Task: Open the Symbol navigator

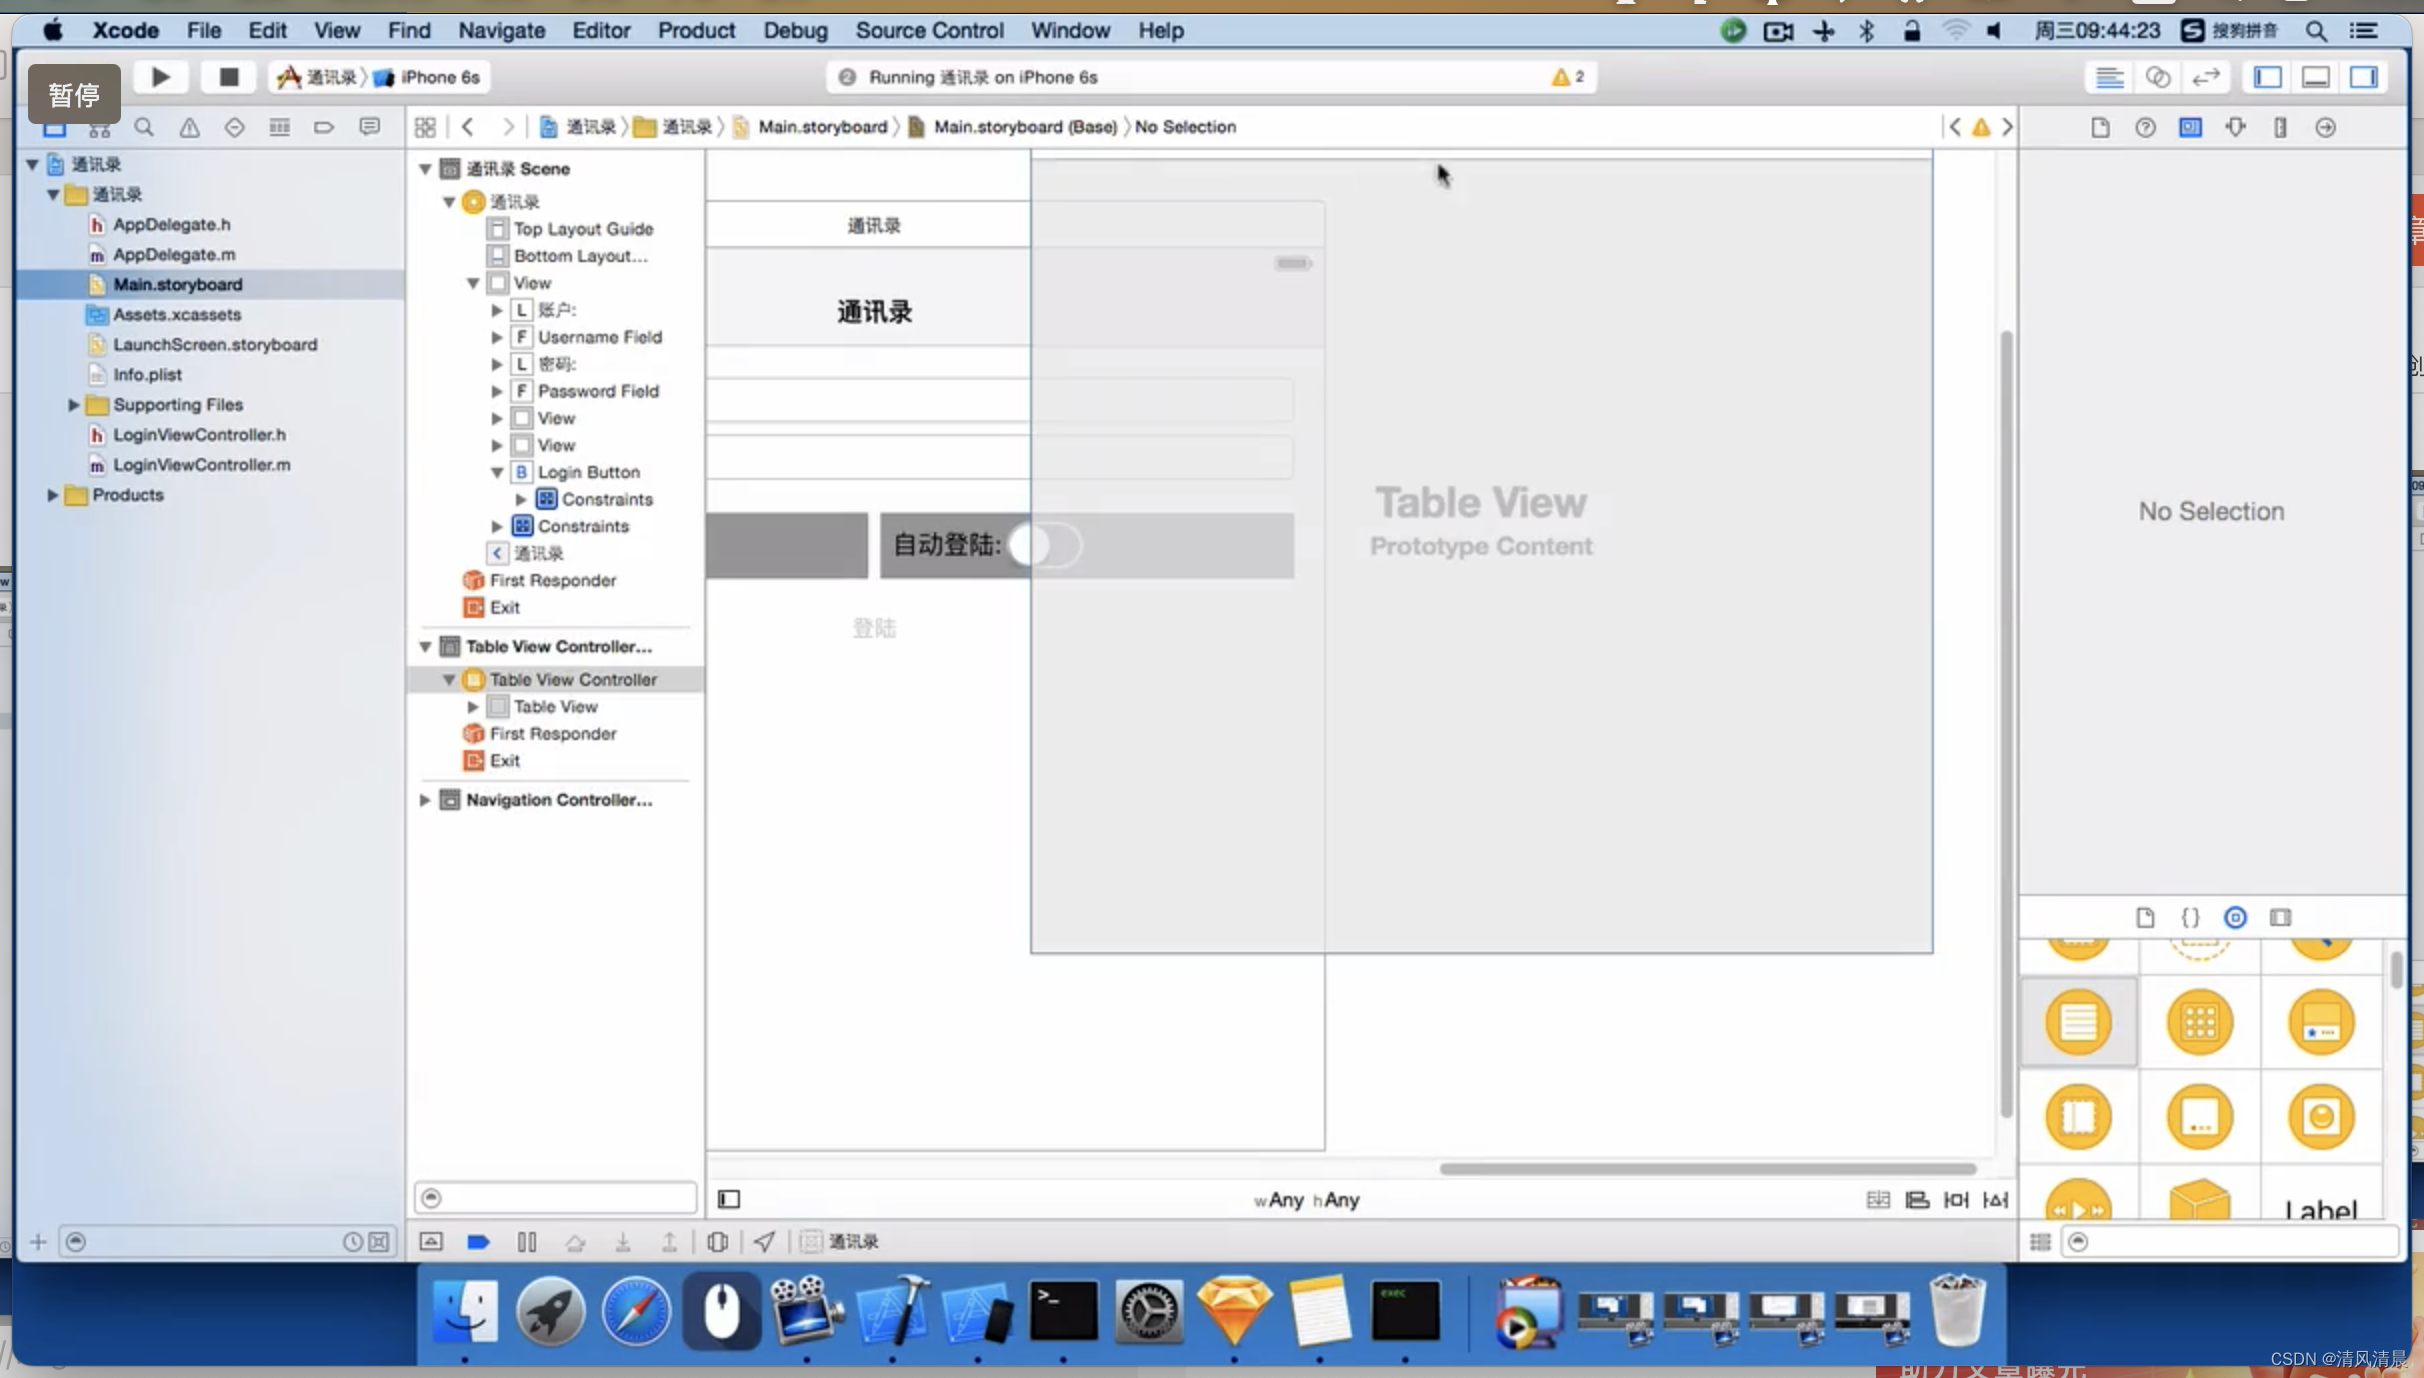Action: pos(99,127)
